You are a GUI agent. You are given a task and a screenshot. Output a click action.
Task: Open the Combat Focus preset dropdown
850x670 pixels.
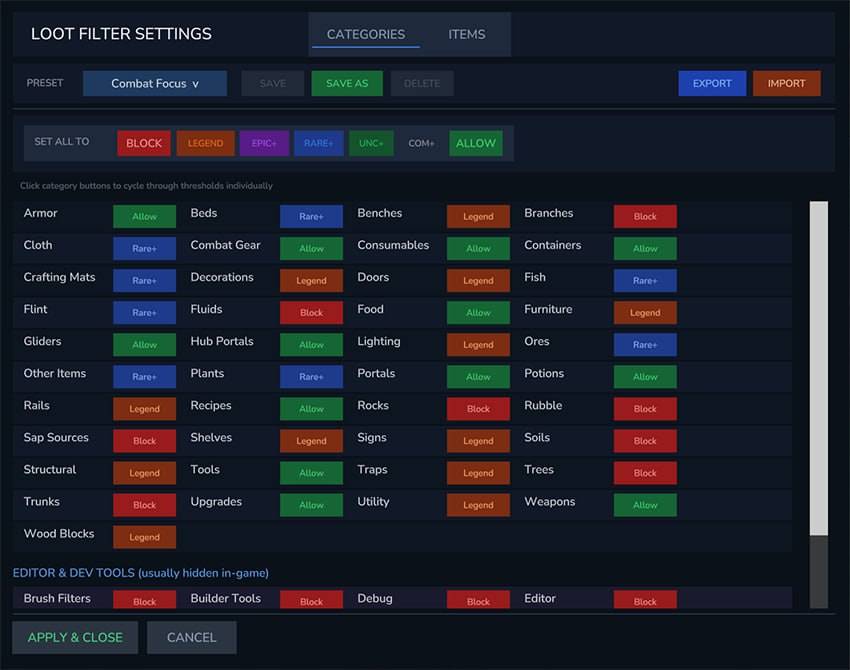pos(155,84)
